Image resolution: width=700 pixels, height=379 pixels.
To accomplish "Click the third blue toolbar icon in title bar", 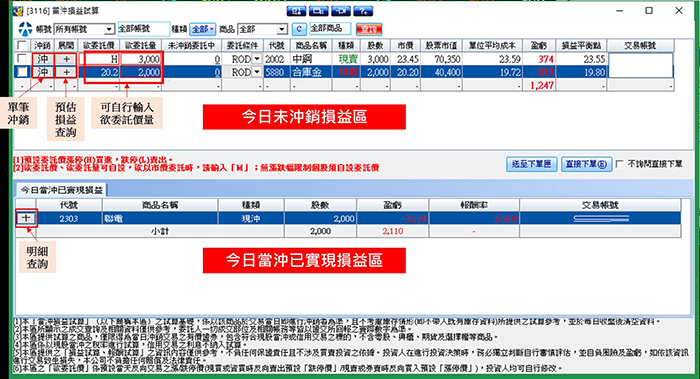I will (x=341, y=11).
